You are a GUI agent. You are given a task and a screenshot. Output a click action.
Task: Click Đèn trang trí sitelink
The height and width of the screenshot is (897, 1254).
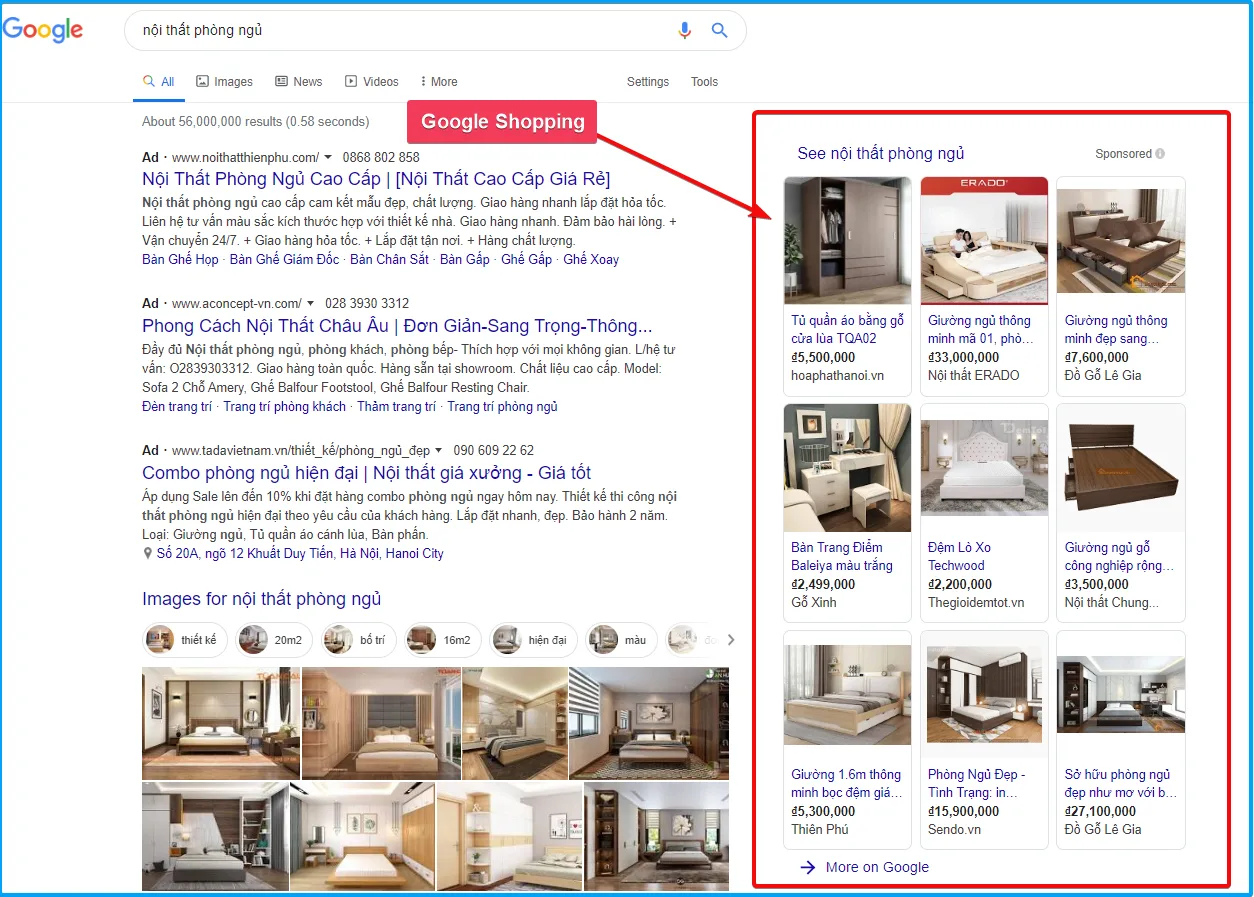click(177, 407)
